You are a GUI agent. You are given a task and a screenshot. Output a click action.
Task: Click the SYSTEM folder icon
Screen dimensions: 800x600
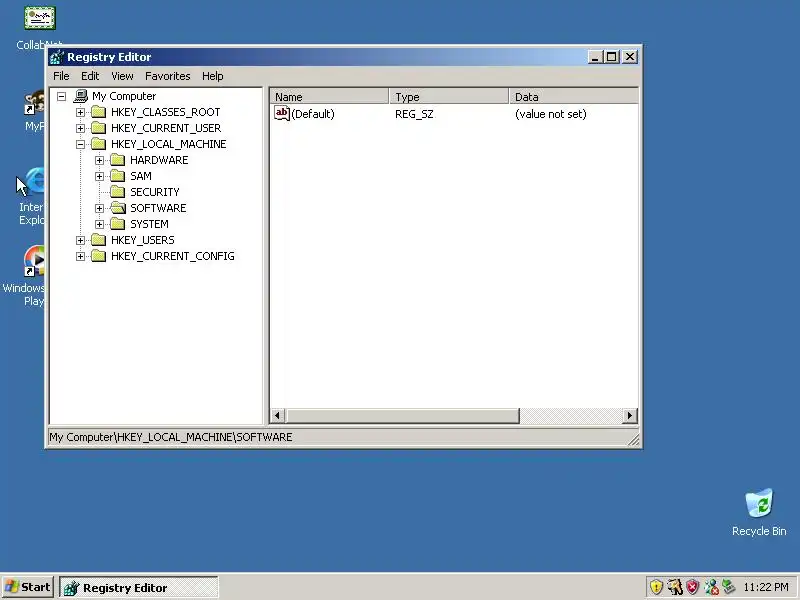118,224
